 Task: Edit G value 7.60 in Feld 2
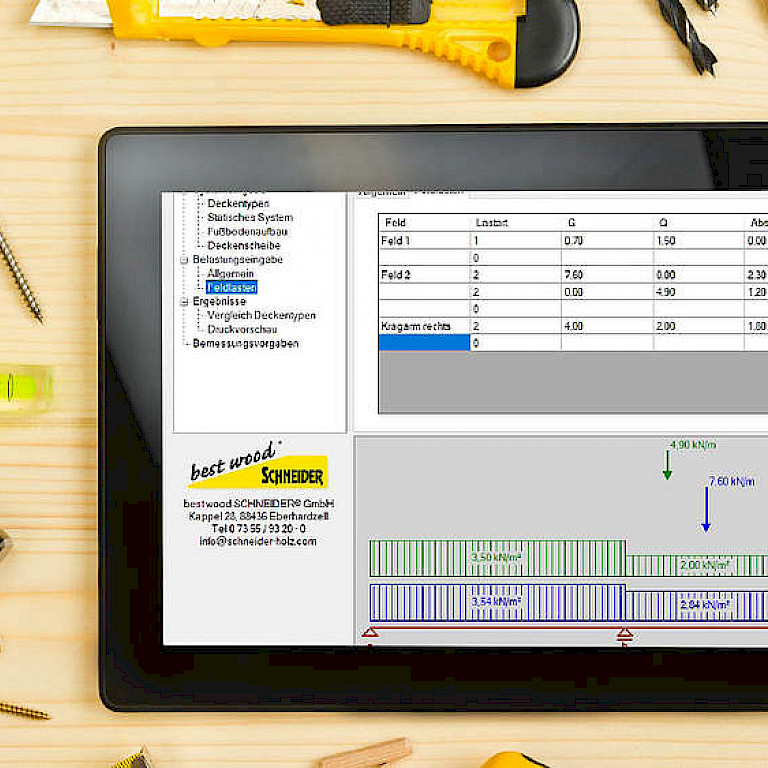click(x=607, y=275)
